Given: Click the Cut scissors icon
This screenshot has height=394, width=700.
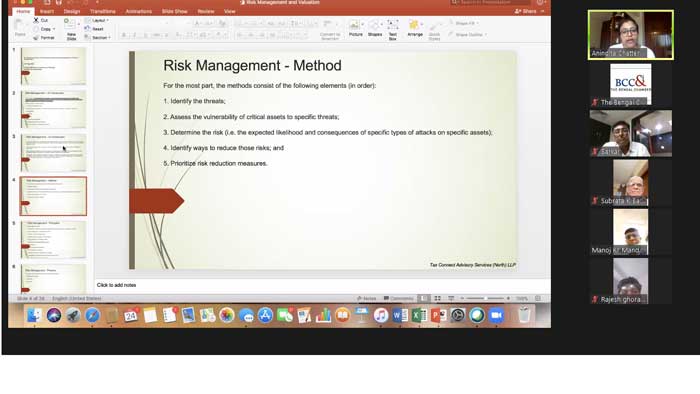Looking at the screenshot, I should (36, 20).
